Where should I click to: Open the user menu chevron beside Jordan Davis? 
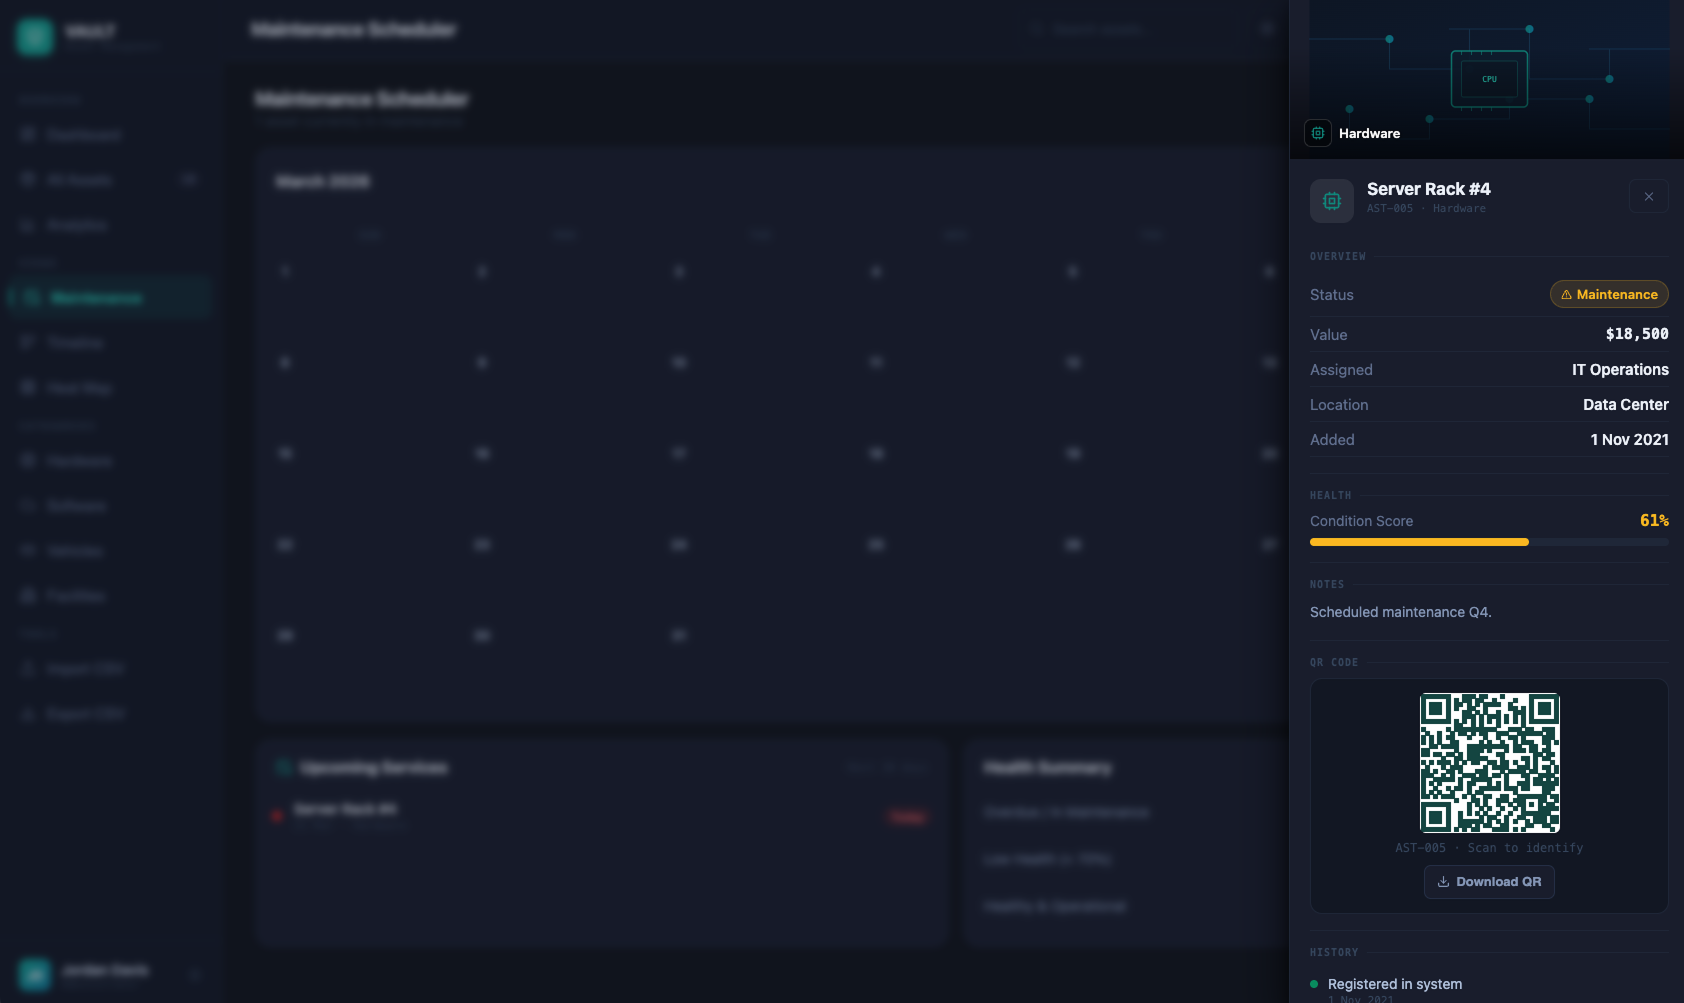coord(195,975)
